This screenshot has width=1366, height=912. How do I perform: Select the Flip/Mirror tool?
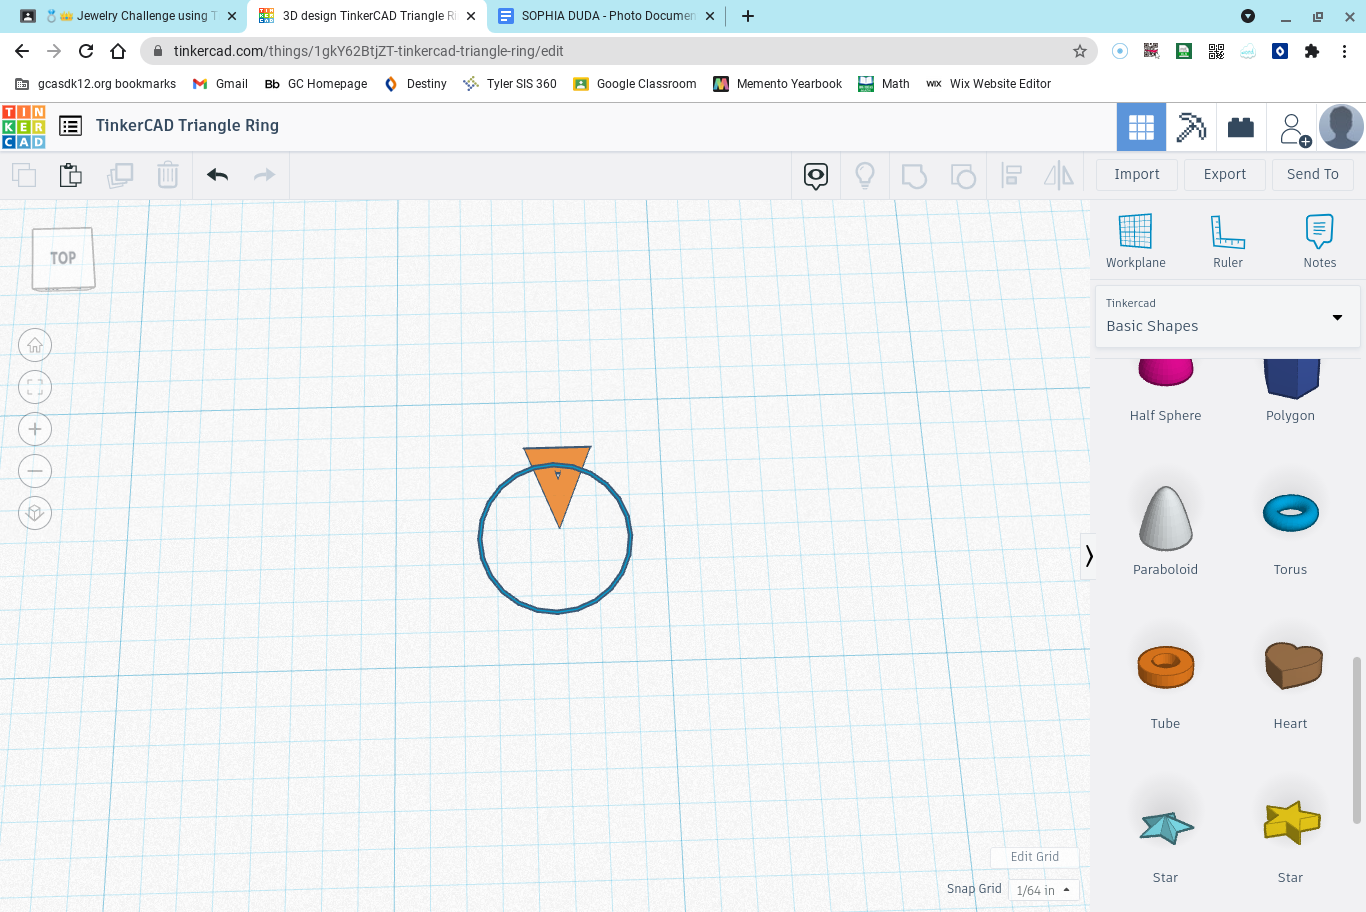point(1058,175)
